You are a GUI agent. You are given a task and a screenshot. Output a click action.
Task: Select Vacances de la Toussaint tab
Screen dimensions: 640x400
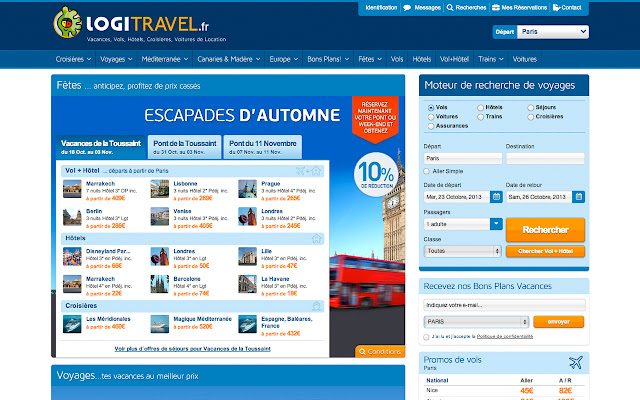pos(101,147)
